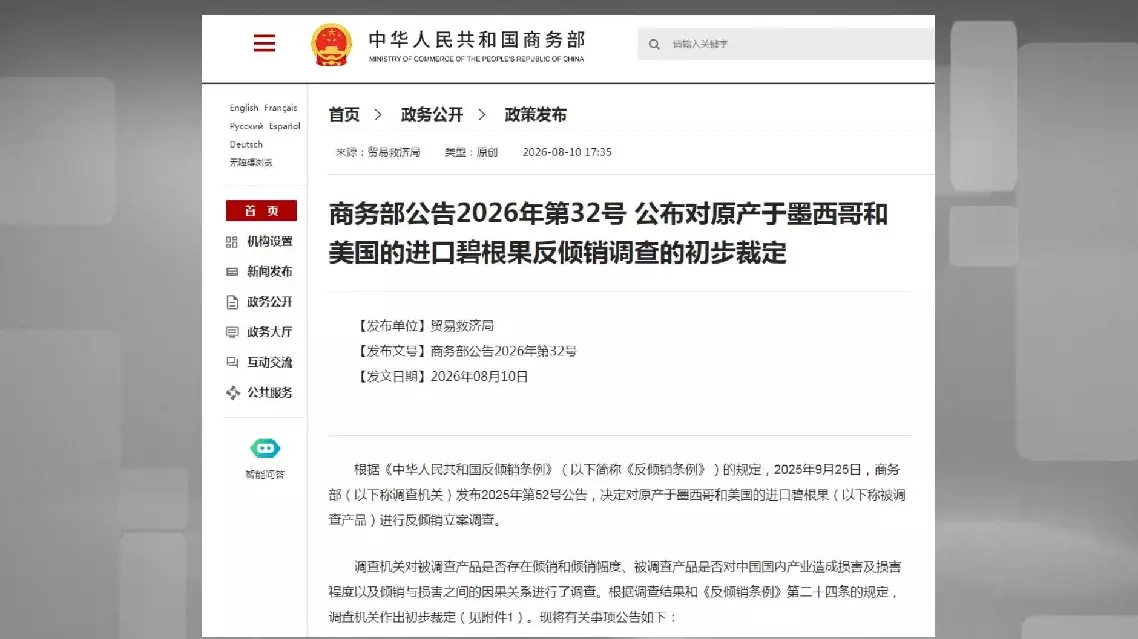Switch language to Español
Screen dimensions: 1138x639
coord(284,126)
